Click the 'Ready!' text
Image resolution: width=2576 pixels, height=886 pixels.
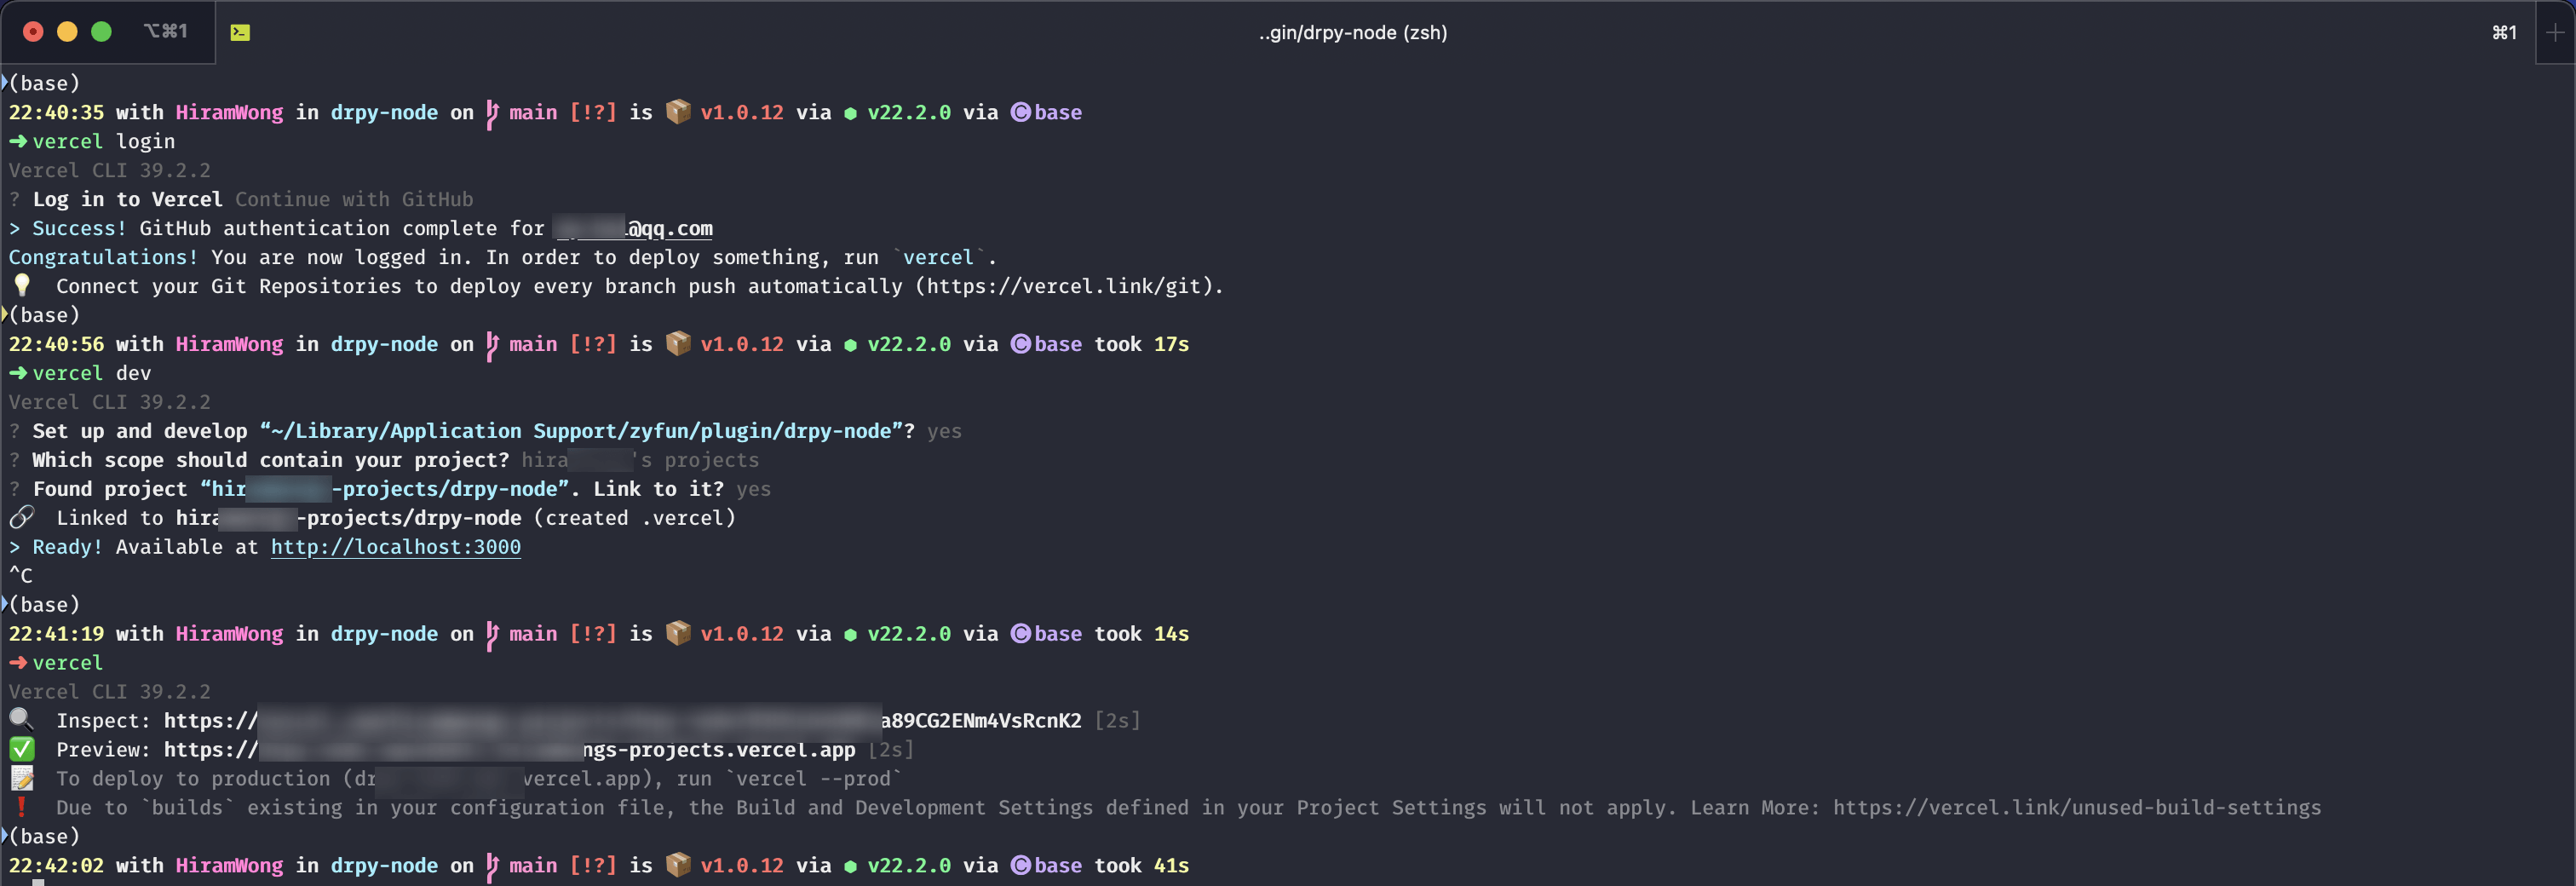pyautogui.click(x=68, y=547)
